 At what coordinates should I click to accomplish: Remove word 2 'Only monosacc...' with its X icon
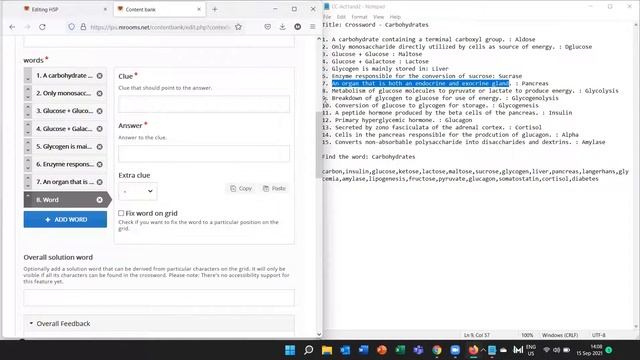pyautogui.click(x=100, y=93)
